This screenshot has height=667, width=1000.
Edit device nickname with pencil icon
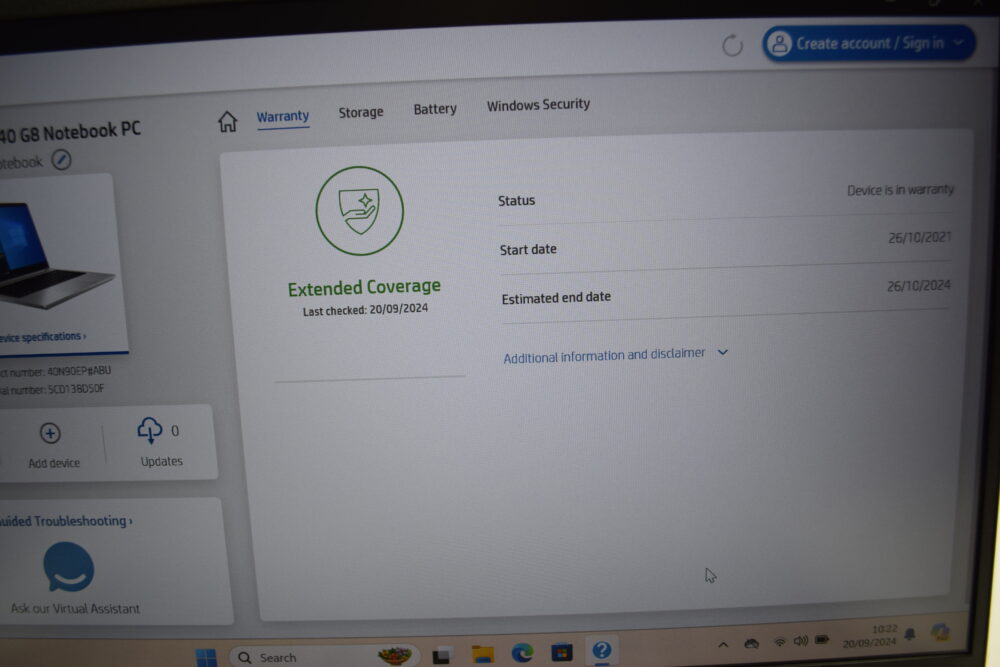[x=61, y=159]
